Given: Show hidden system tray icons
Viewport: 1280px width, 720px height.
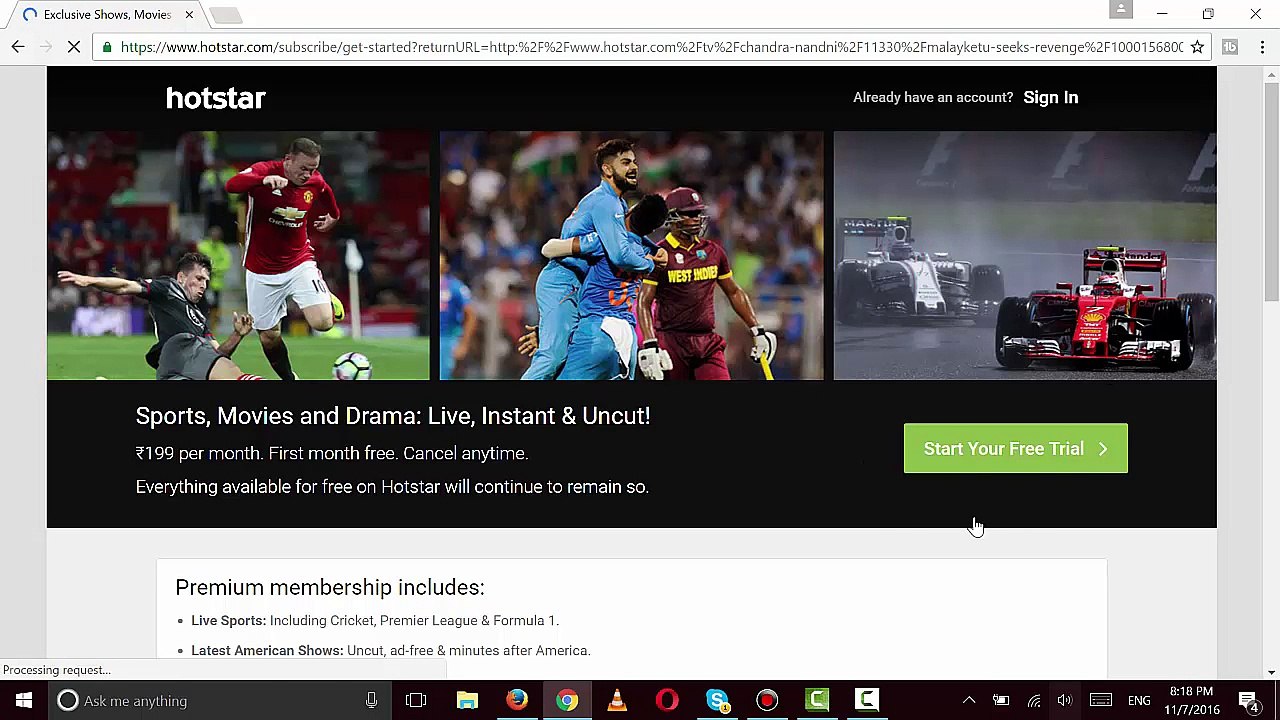Looking at the screenshot, I should click(x=968, y=701).
